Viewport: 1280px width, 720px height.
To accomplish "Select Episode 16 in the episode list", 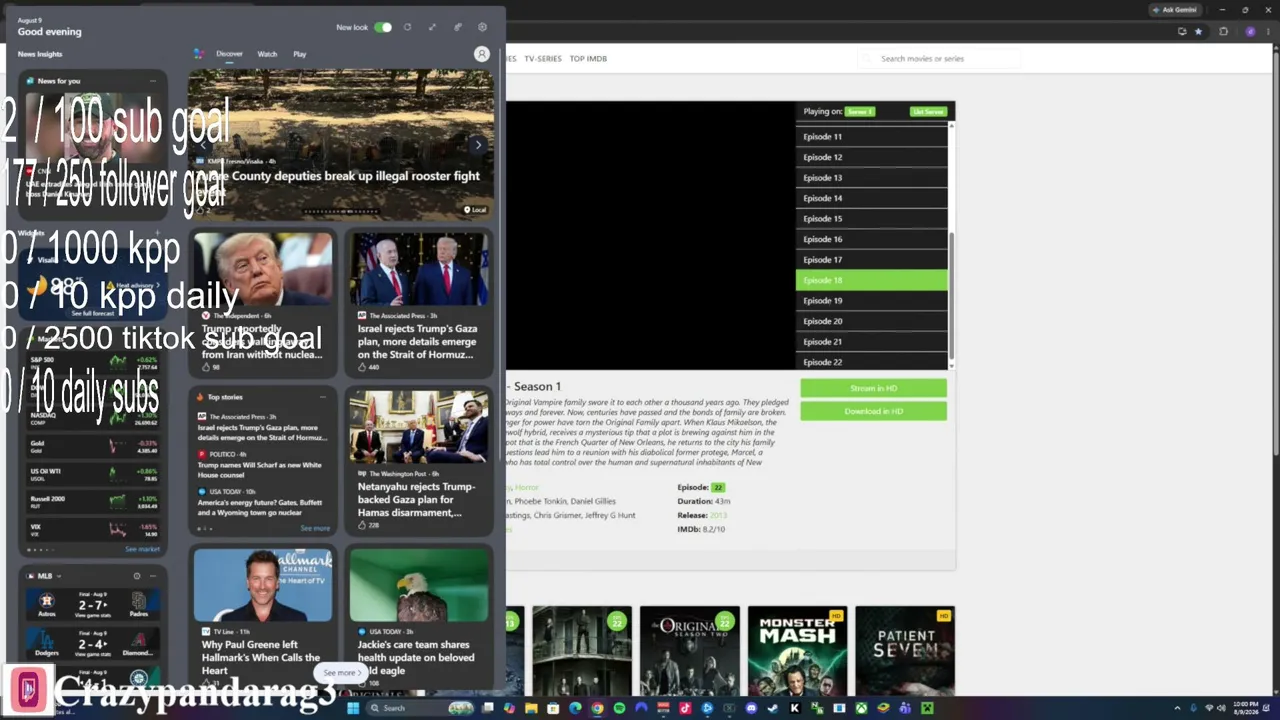I will 871,239.
